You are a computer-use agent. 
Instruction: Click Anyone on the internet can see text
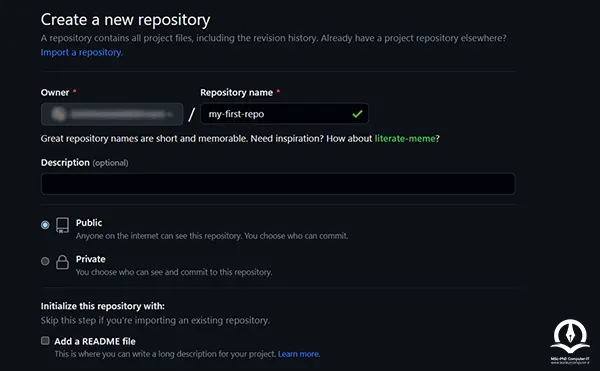click(x=212, y=236)
